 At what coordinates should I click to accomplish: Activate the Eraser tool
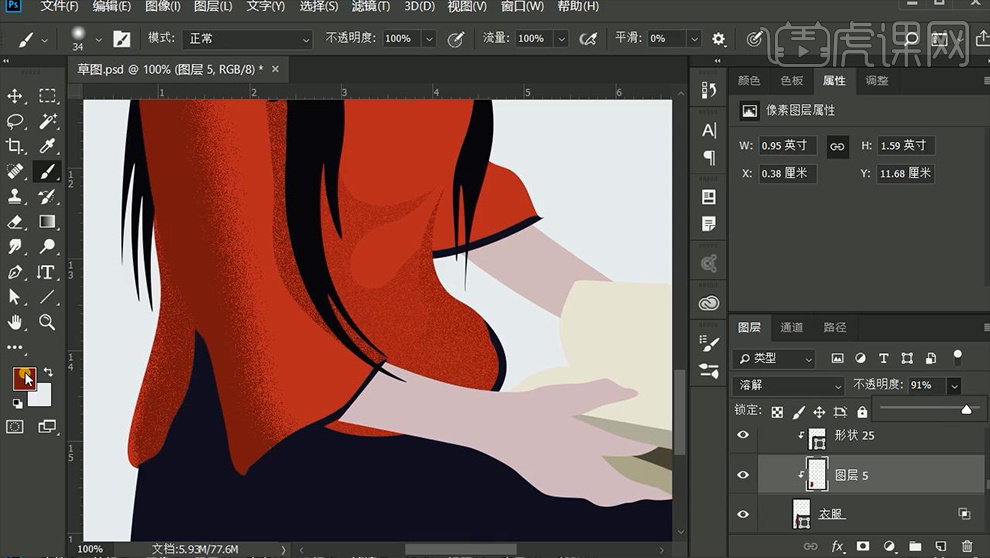[16, 221]
